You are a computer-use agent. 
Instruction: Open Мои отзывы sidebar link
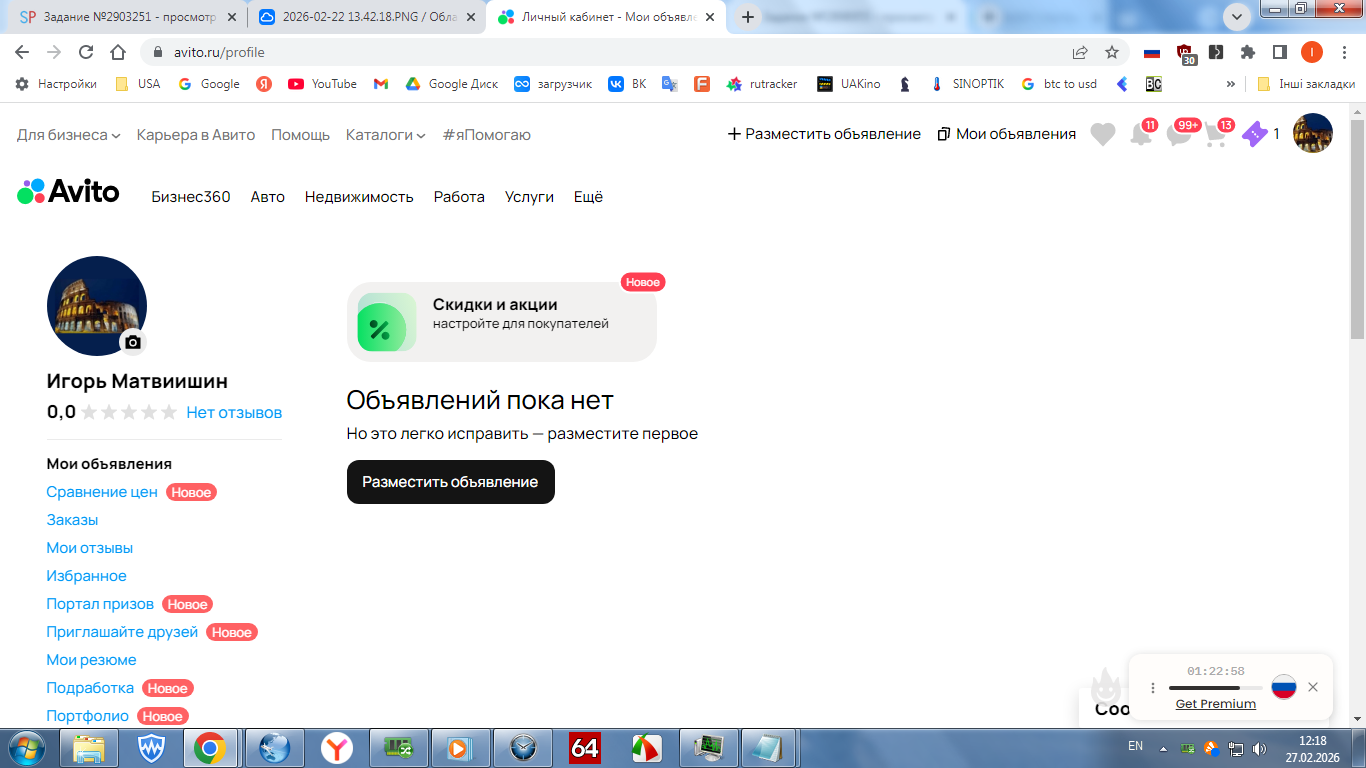pyautogui.click(x=90, y=548)
